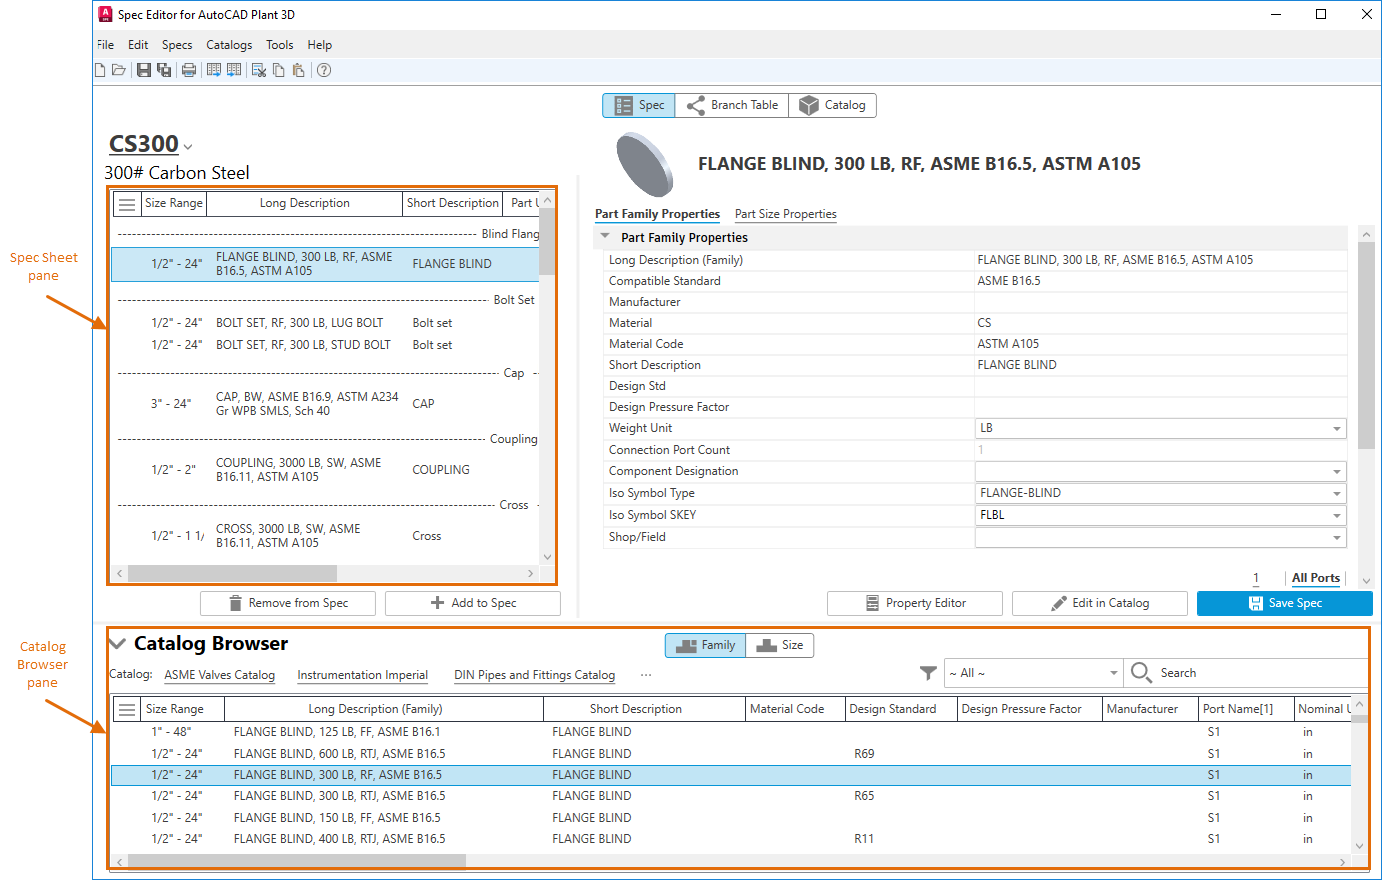Open the ASME Valves Catalog link

click(x=220, y=675)
